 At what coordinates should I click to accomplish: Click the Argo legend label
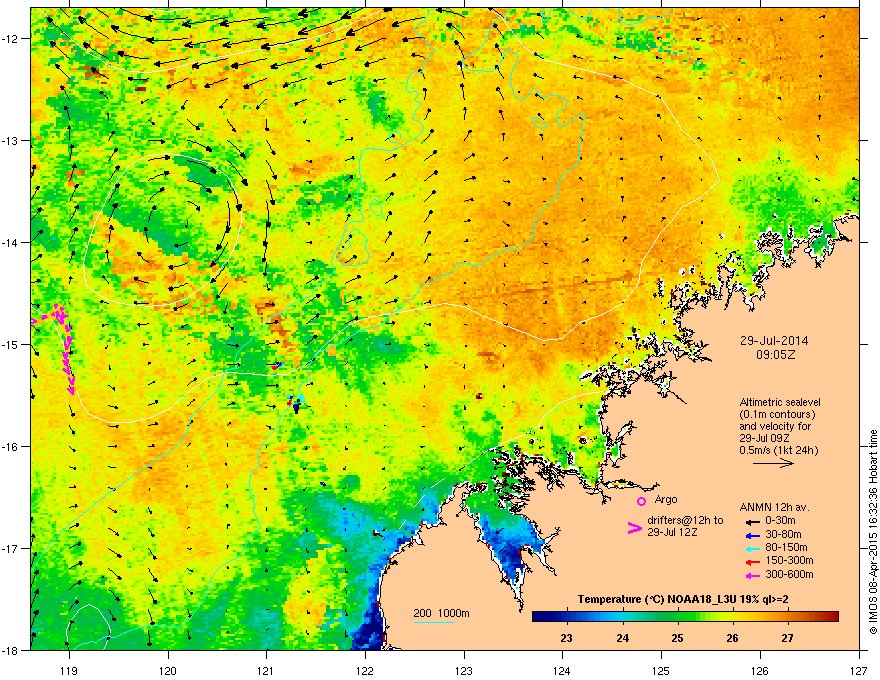coord(666,499)
